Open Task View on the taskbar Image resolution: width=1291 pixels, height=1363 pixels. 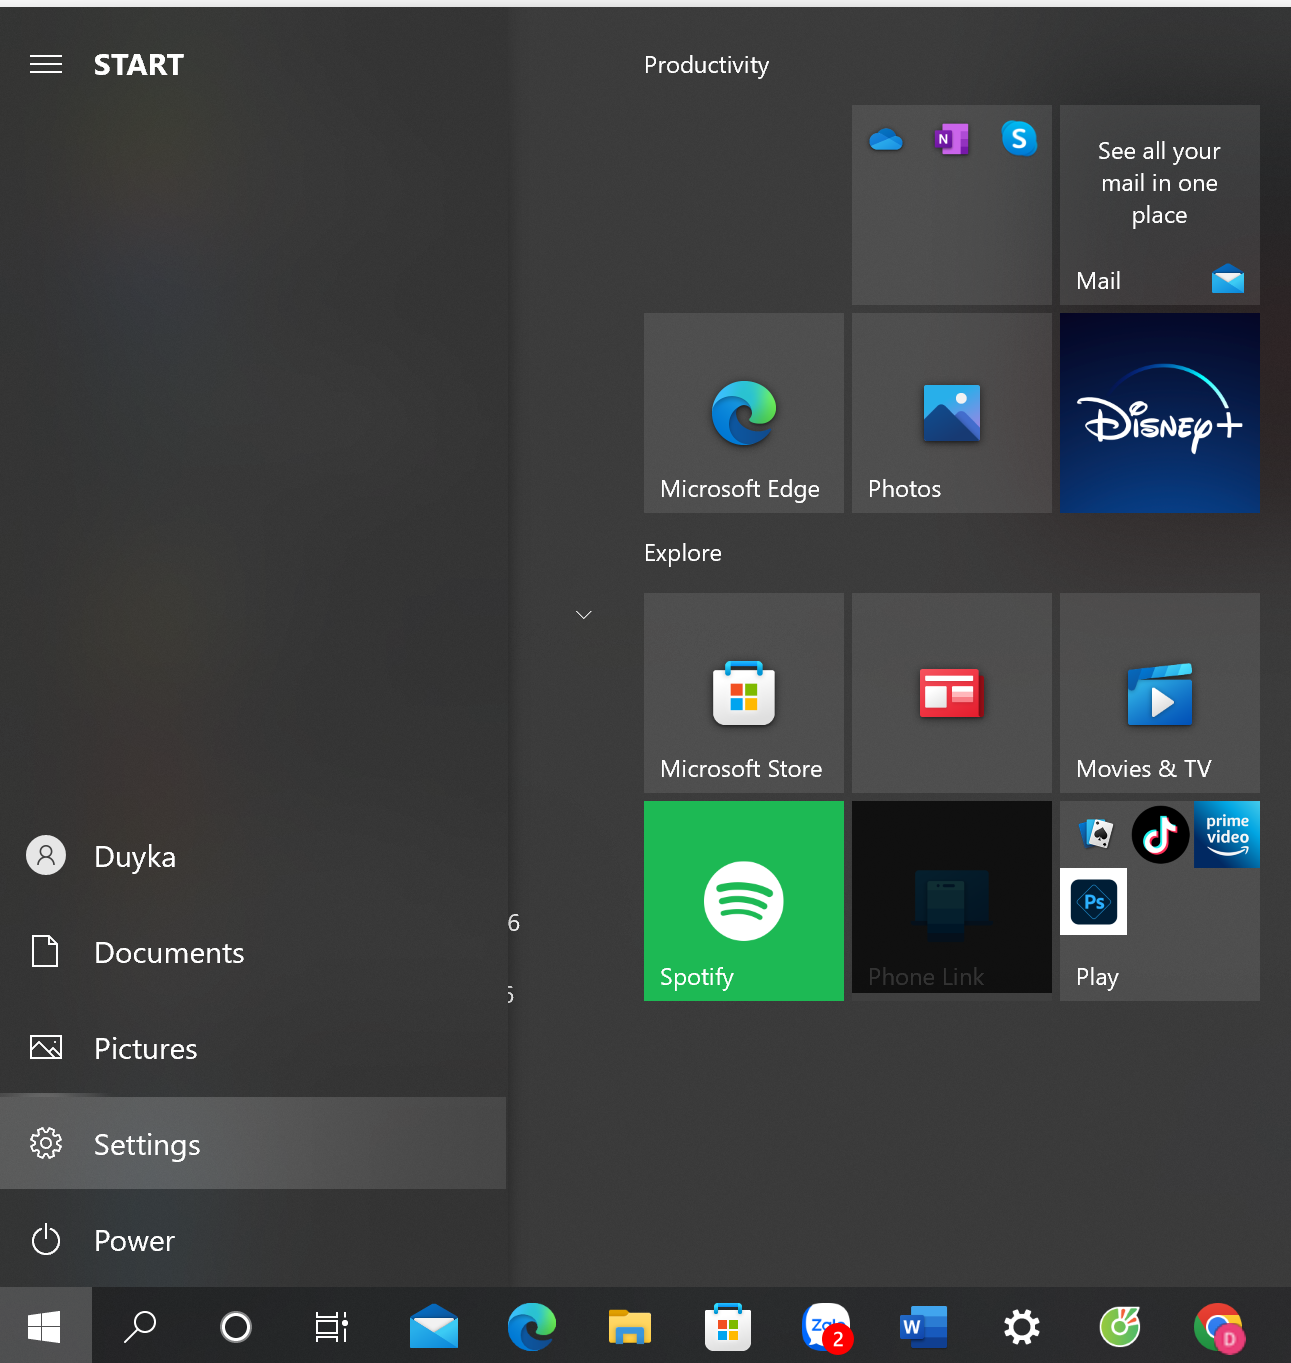point(332,1326)
